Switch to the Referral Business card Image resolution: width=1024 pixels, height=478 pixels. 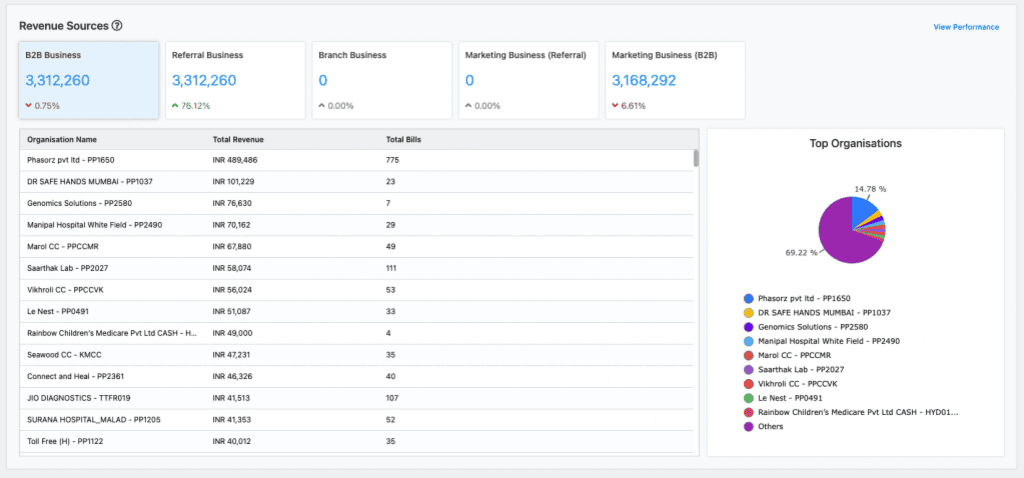pos(235,80)
